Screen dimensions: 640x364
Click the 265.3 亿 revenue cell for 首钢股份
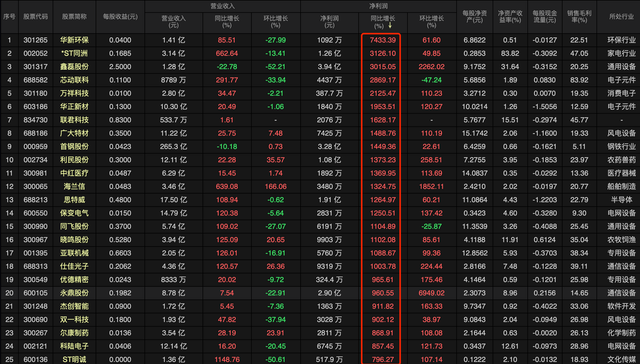click(x=173, y=146)
